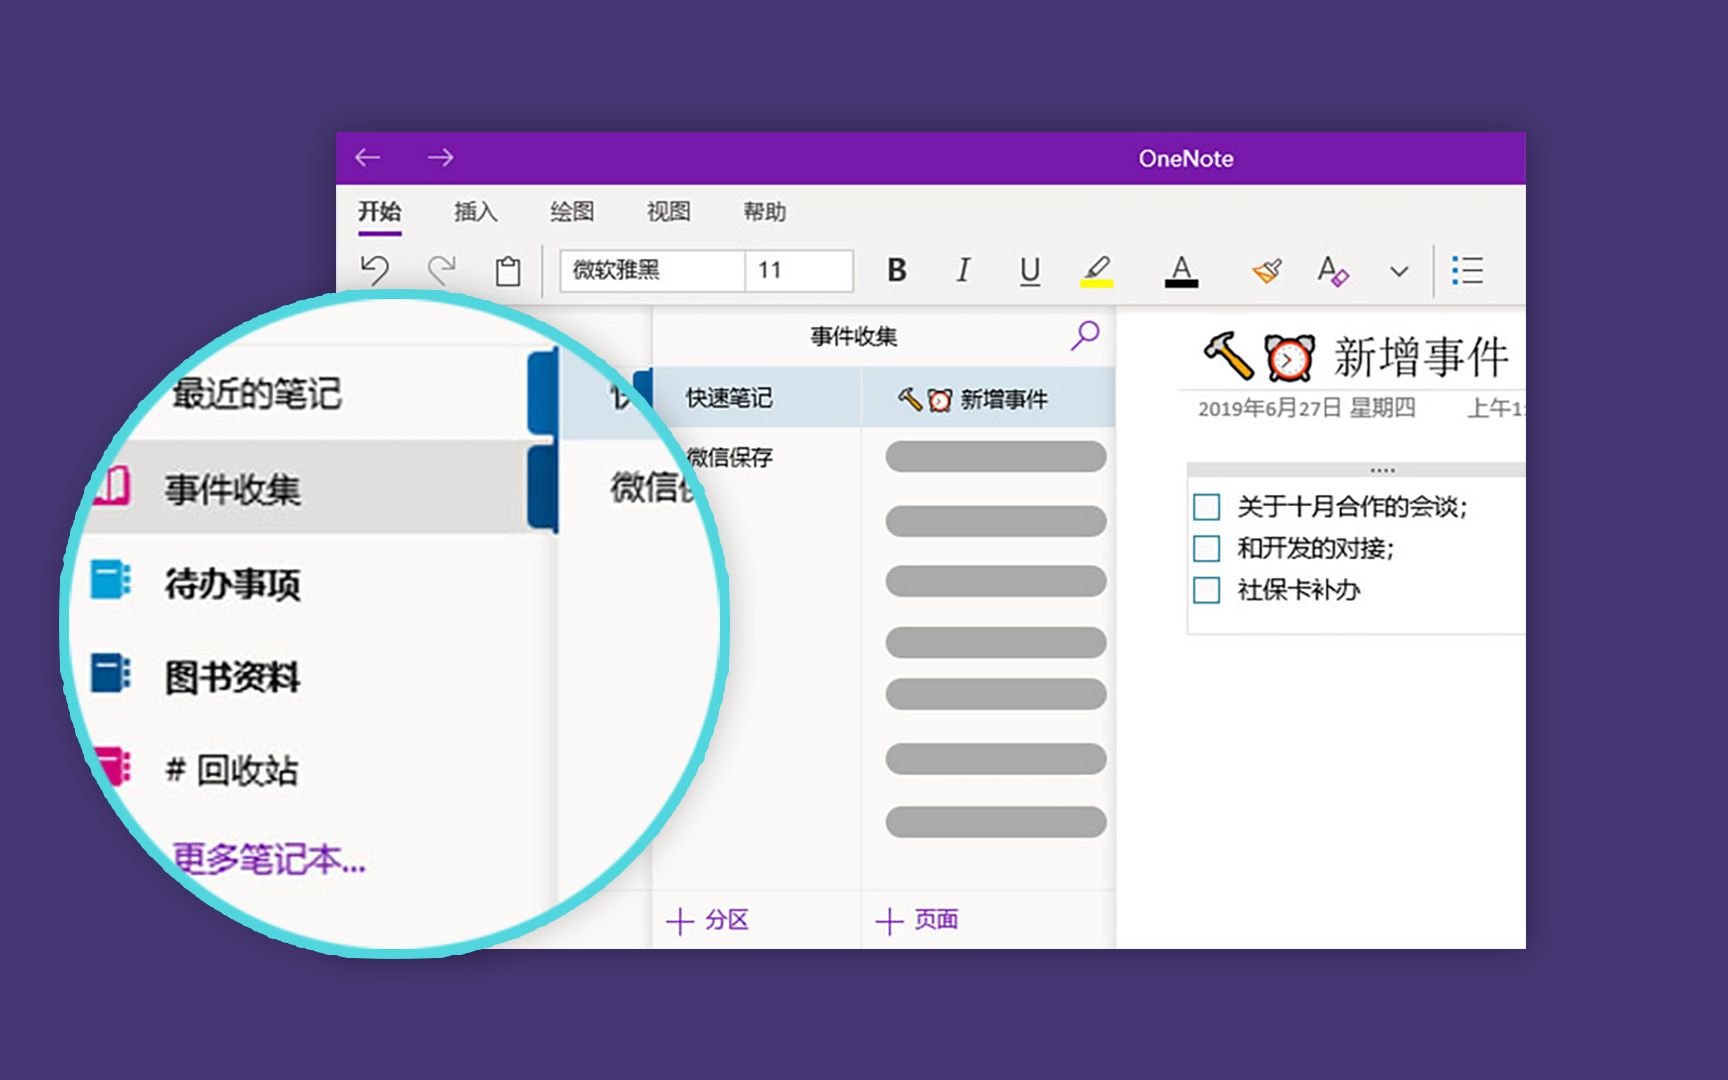This screenshot has height=1080, width=1728.
Task: Clear formatting with the eraser A icon
Action: coord(1332,270)
